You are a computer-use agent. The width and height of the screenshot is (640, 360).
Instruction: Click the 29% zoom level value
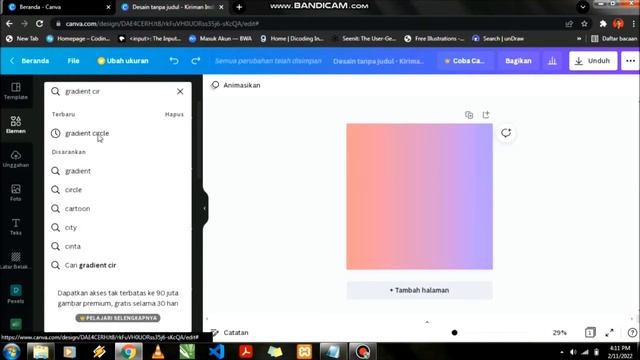coord(560,333)
